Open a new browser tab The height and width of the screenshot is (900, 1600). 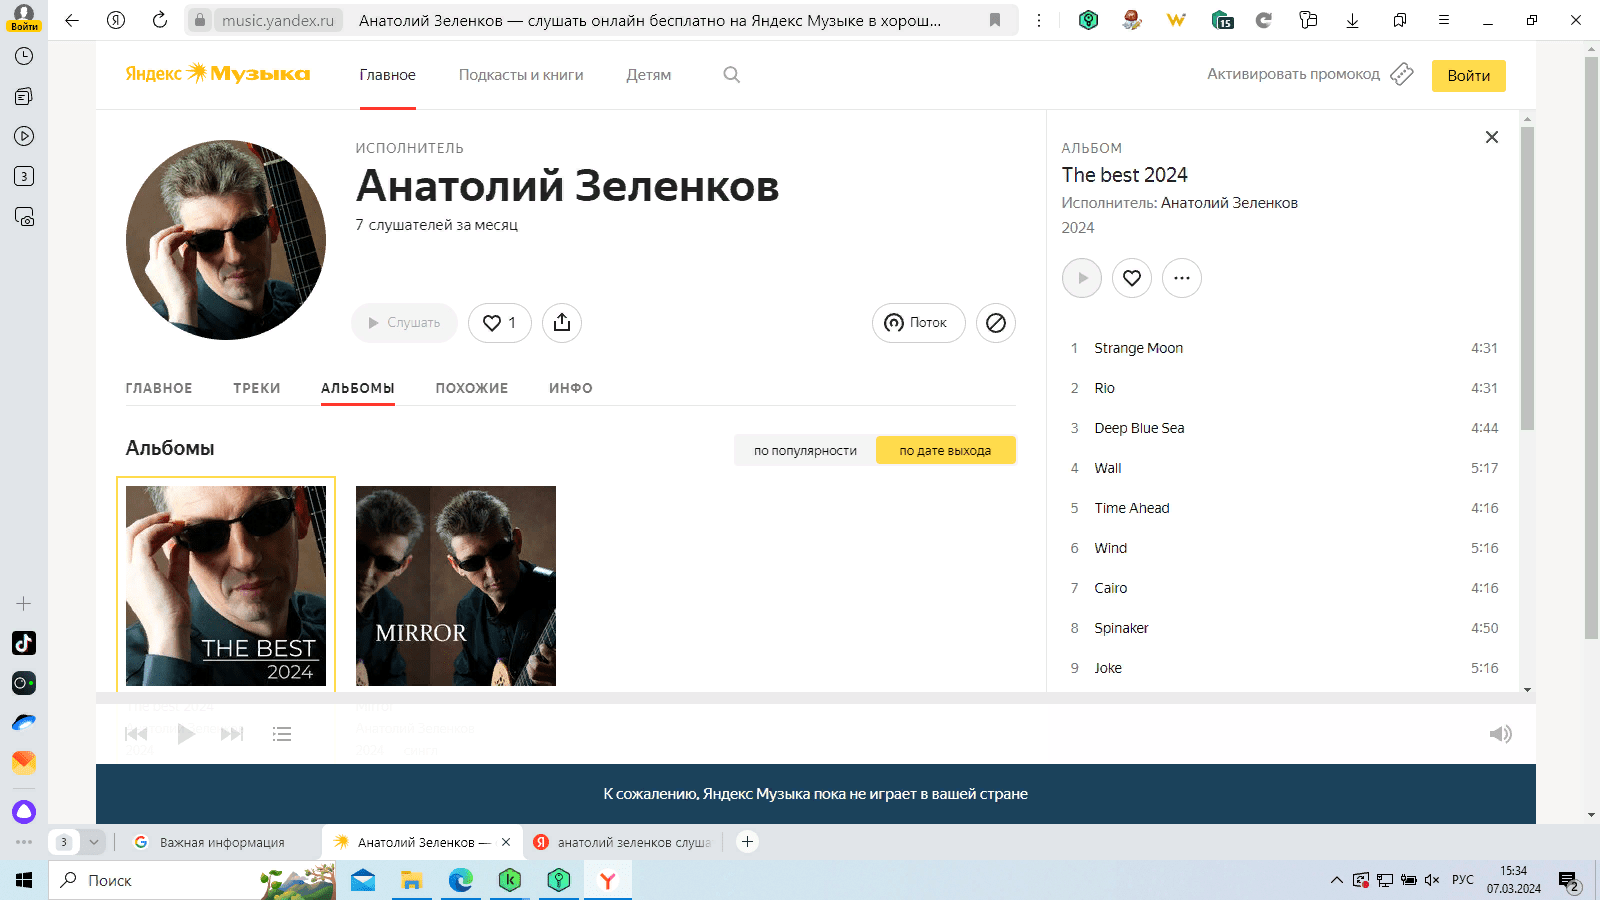point(747,842)
